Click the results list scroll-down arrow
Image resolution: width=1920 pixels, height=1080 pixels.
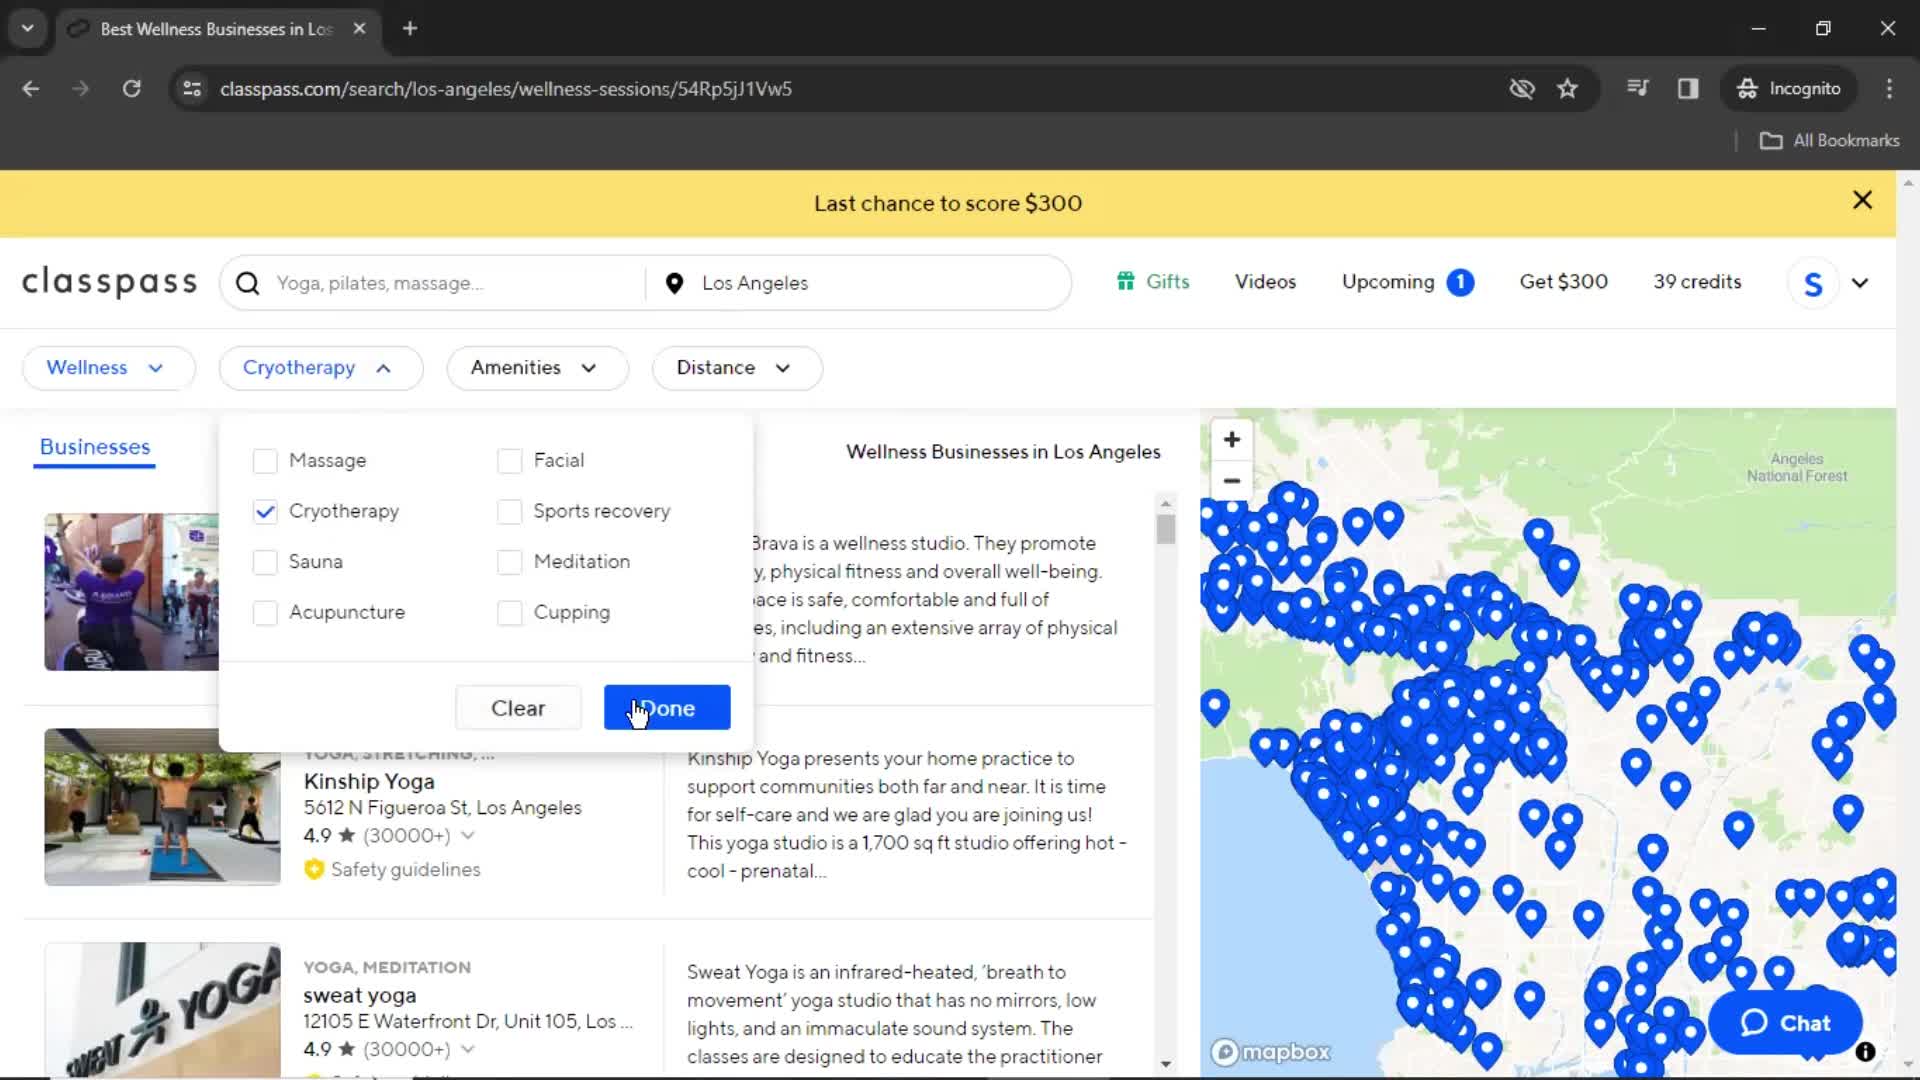[1165, 1064]
